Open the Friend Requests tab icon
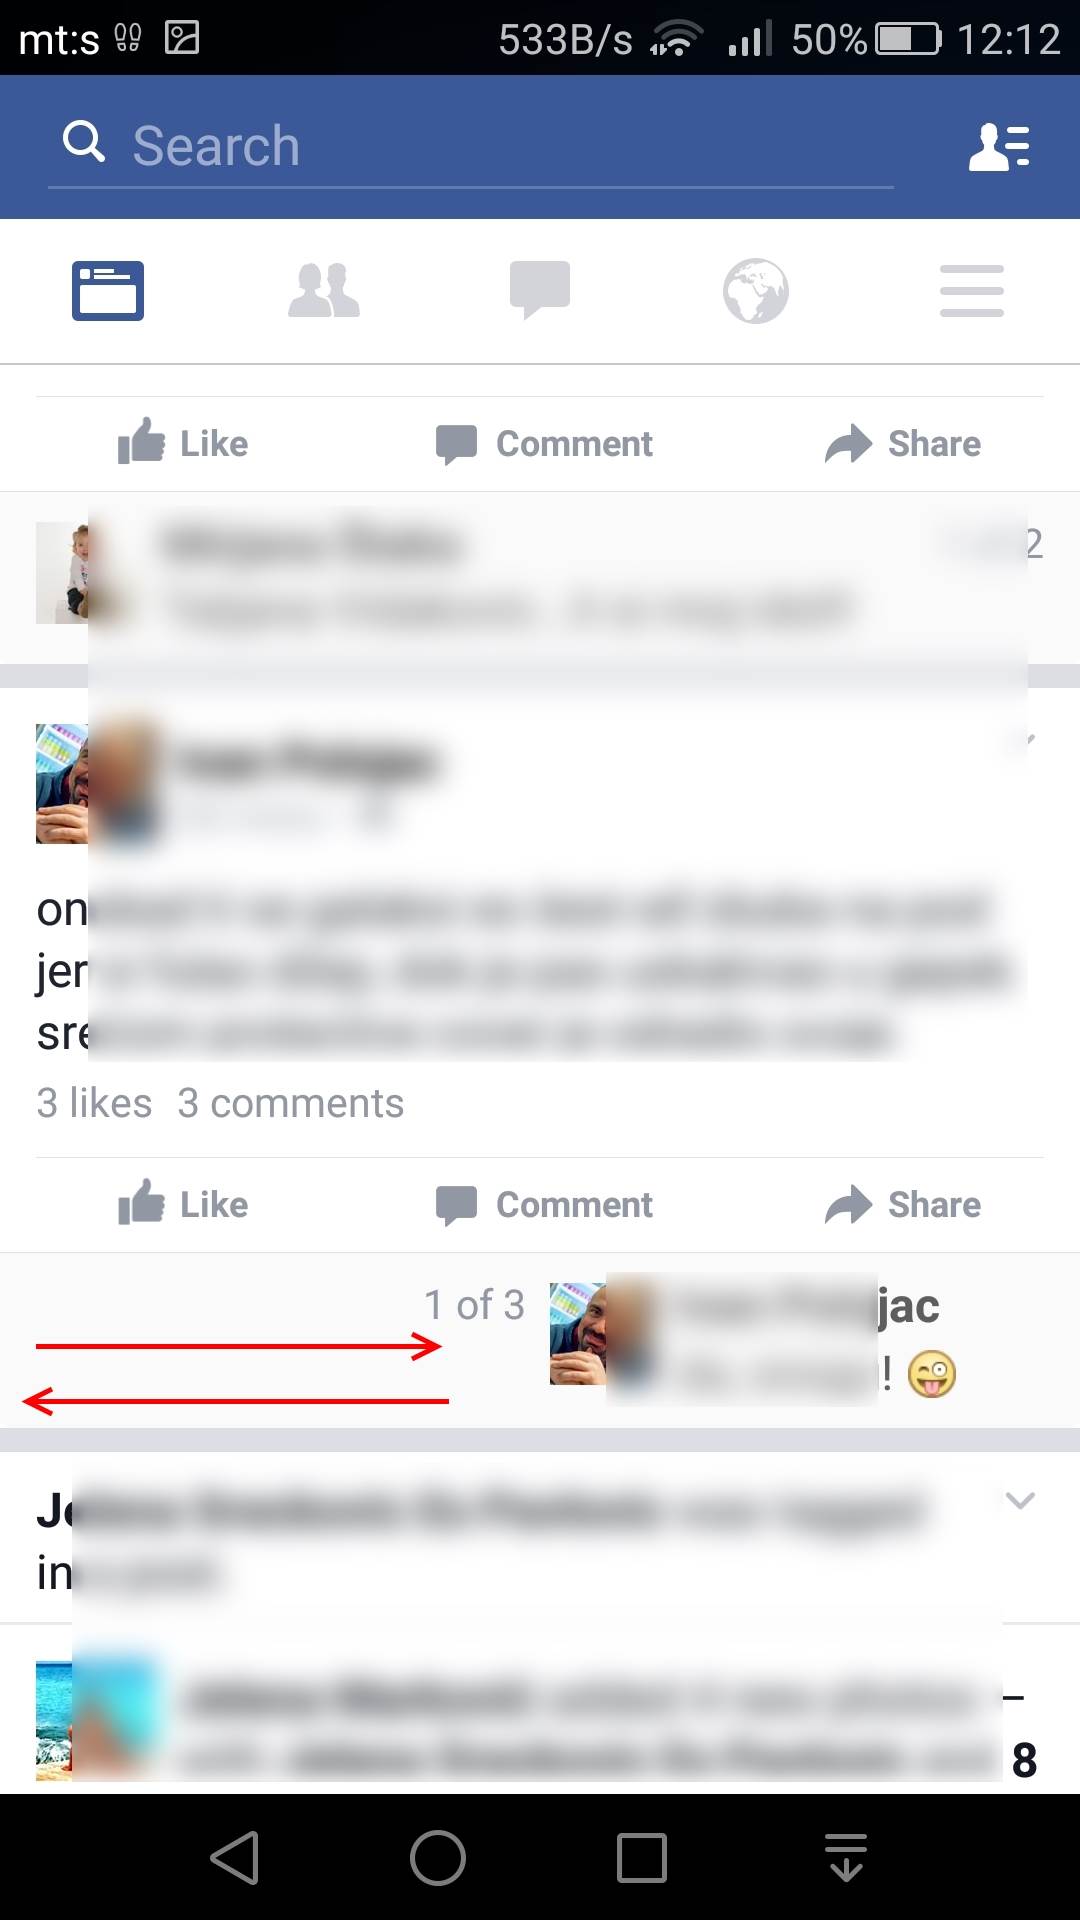This screenshot has width=1080, height=1920. pos(324,291)
